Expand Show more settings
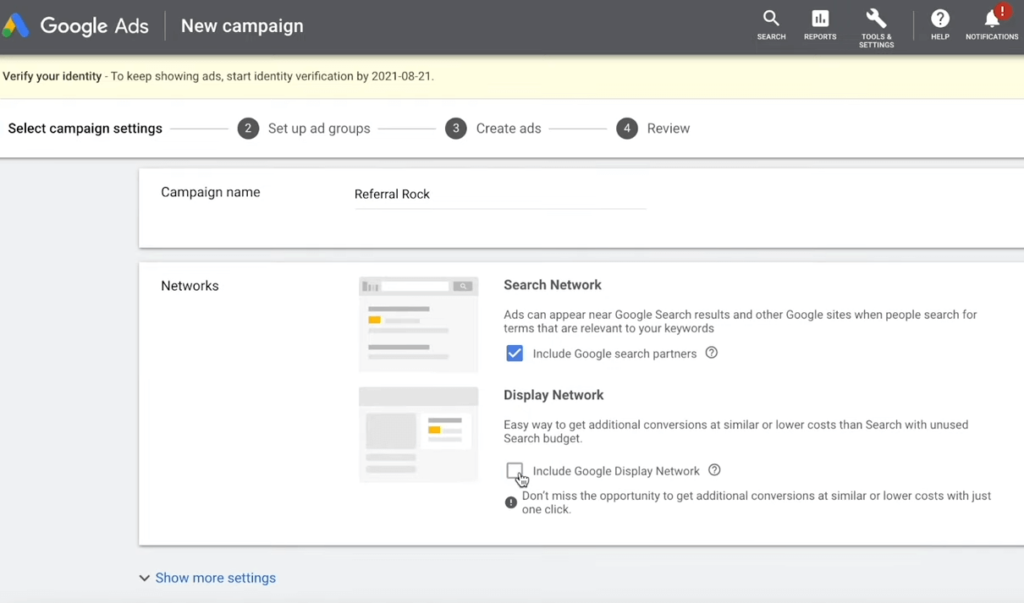Image resolution: width=1024 pixels, height=603 pixels. [x=208, y=578]
